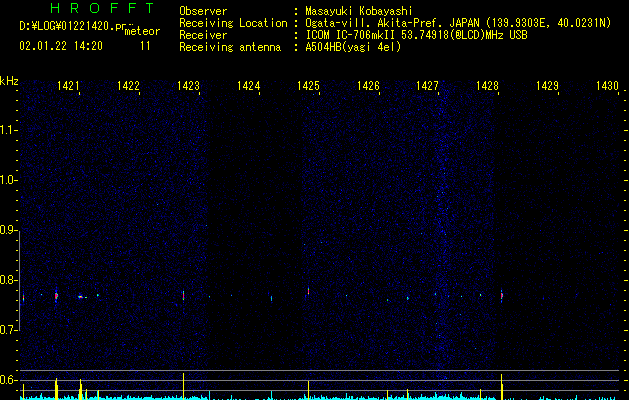Click the meteor echo just before 1425 tick
Viewport: 629px width, 400px height.
(x=308, y=291)
